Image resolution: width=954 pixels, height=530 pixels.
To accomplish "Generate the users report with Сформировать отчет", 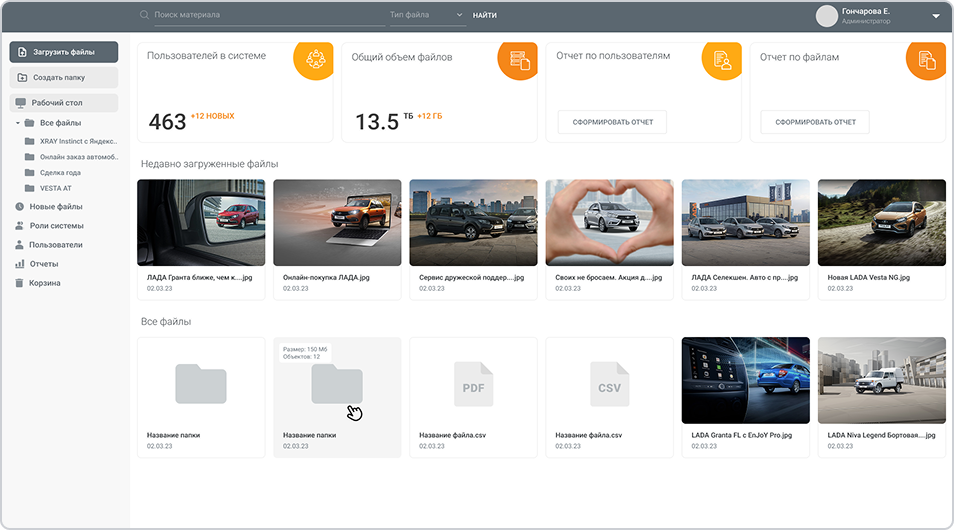I will point(612,122).
